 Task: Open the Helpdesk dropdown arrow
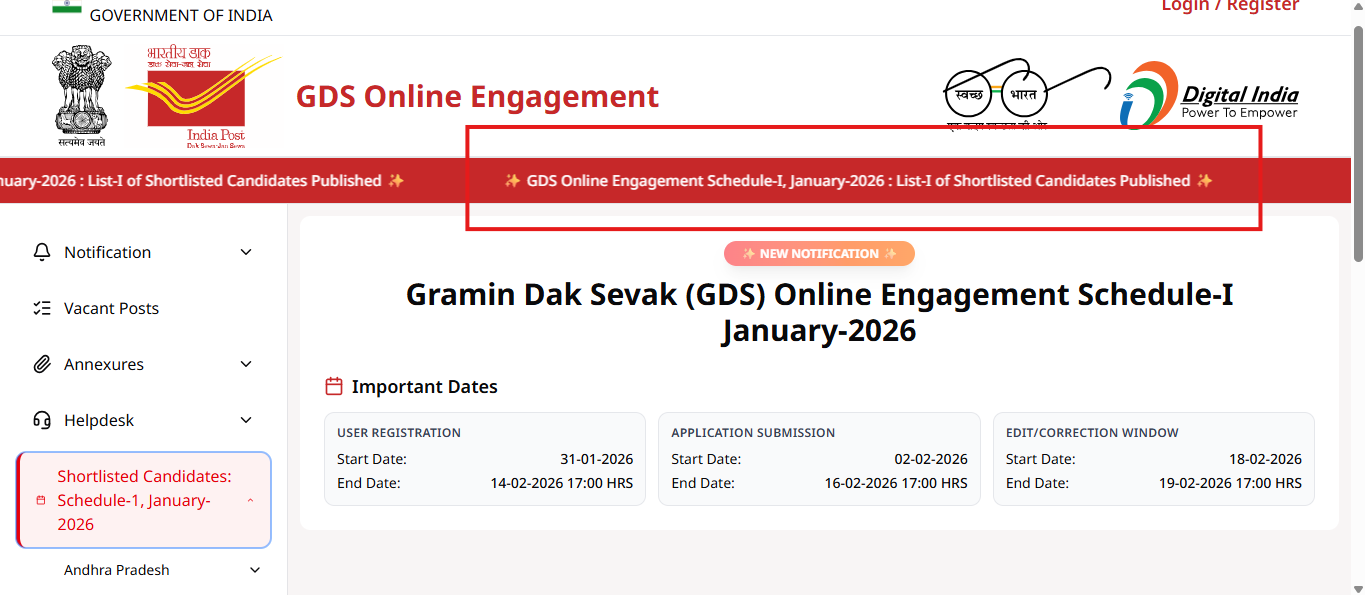tap(245, 420)
